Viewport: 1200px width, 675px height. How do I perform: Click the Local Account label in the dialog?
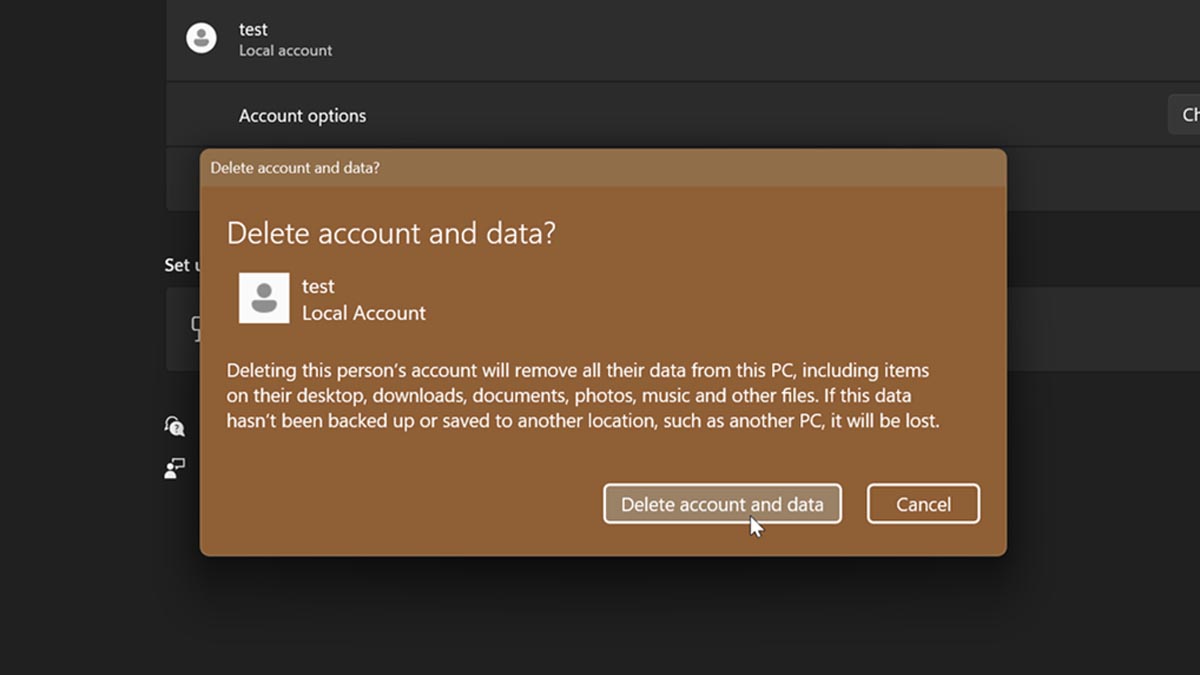pos(364,313)
